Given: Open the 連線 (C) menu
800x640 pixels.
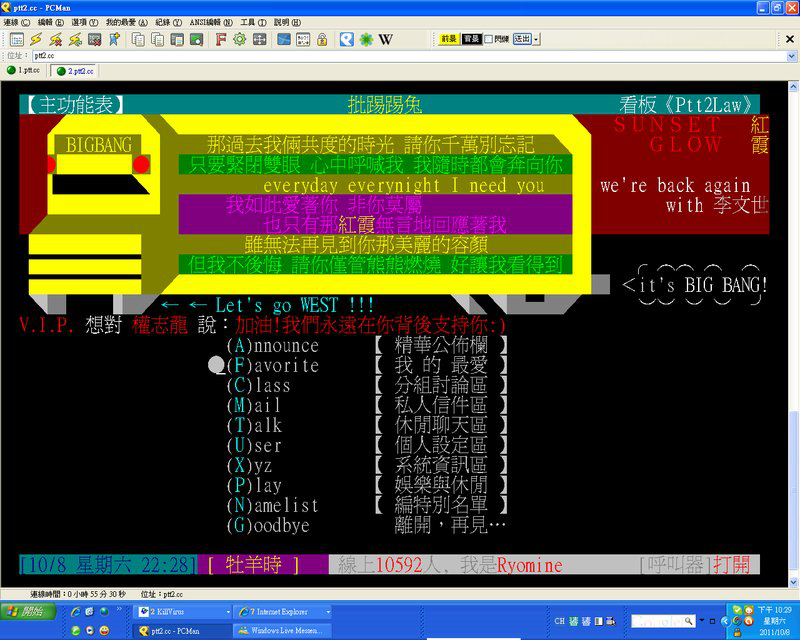Looking at the screenshot, I should (x=16, y=22).
